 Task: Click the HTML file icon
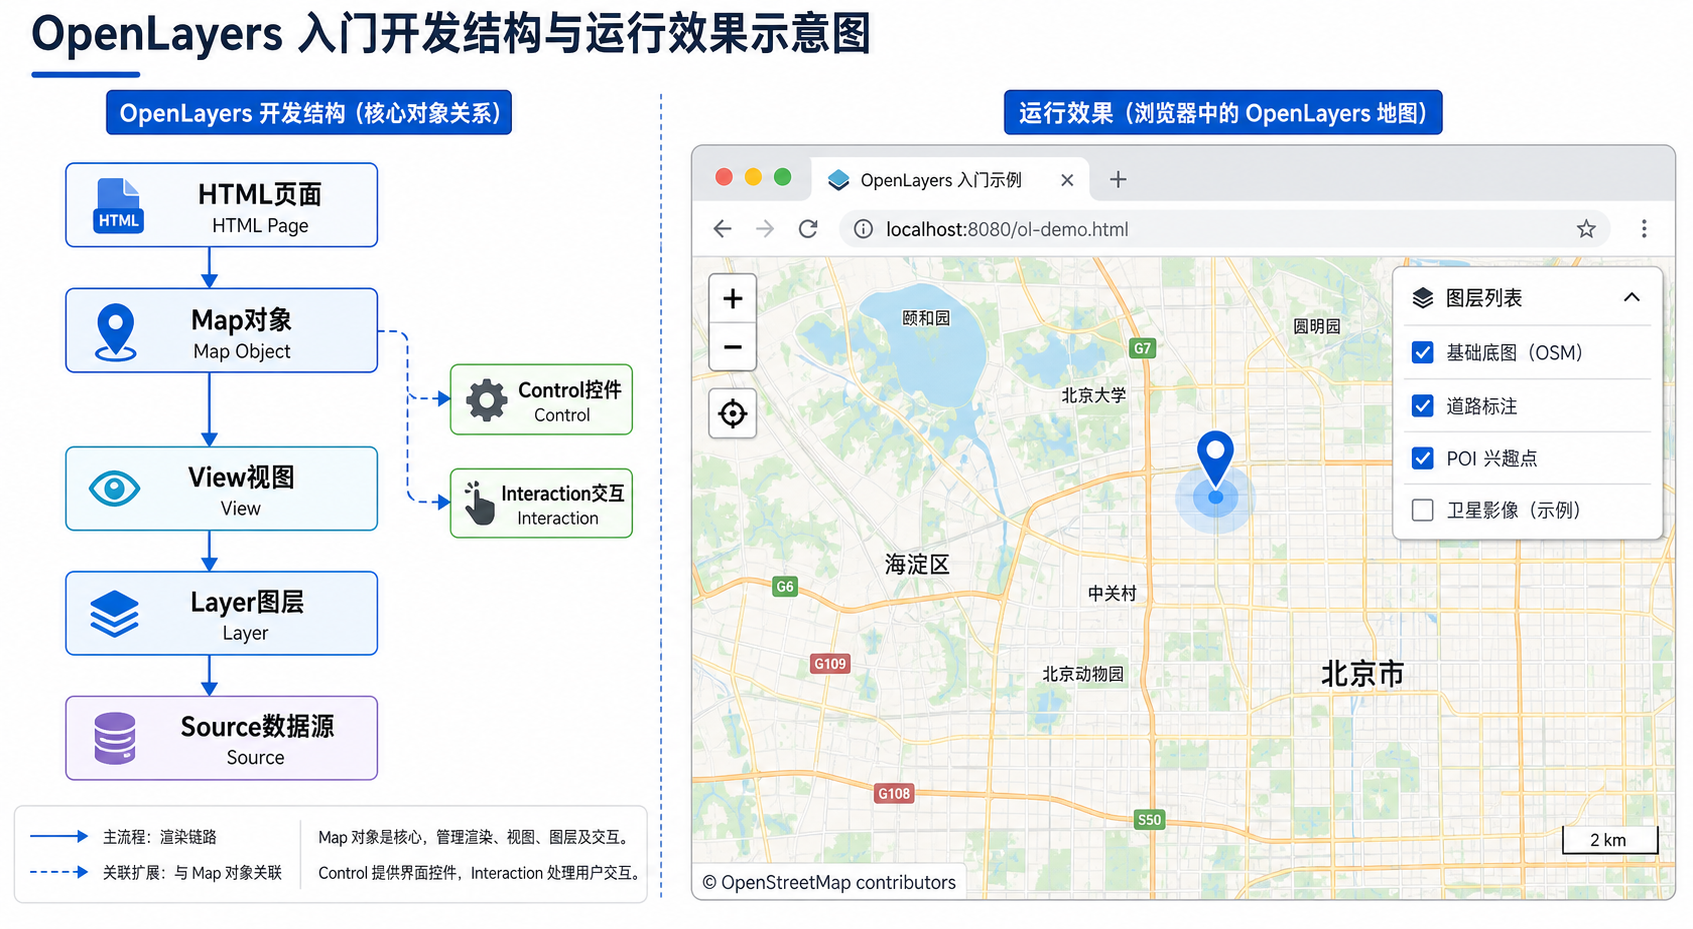coord(119,205)
